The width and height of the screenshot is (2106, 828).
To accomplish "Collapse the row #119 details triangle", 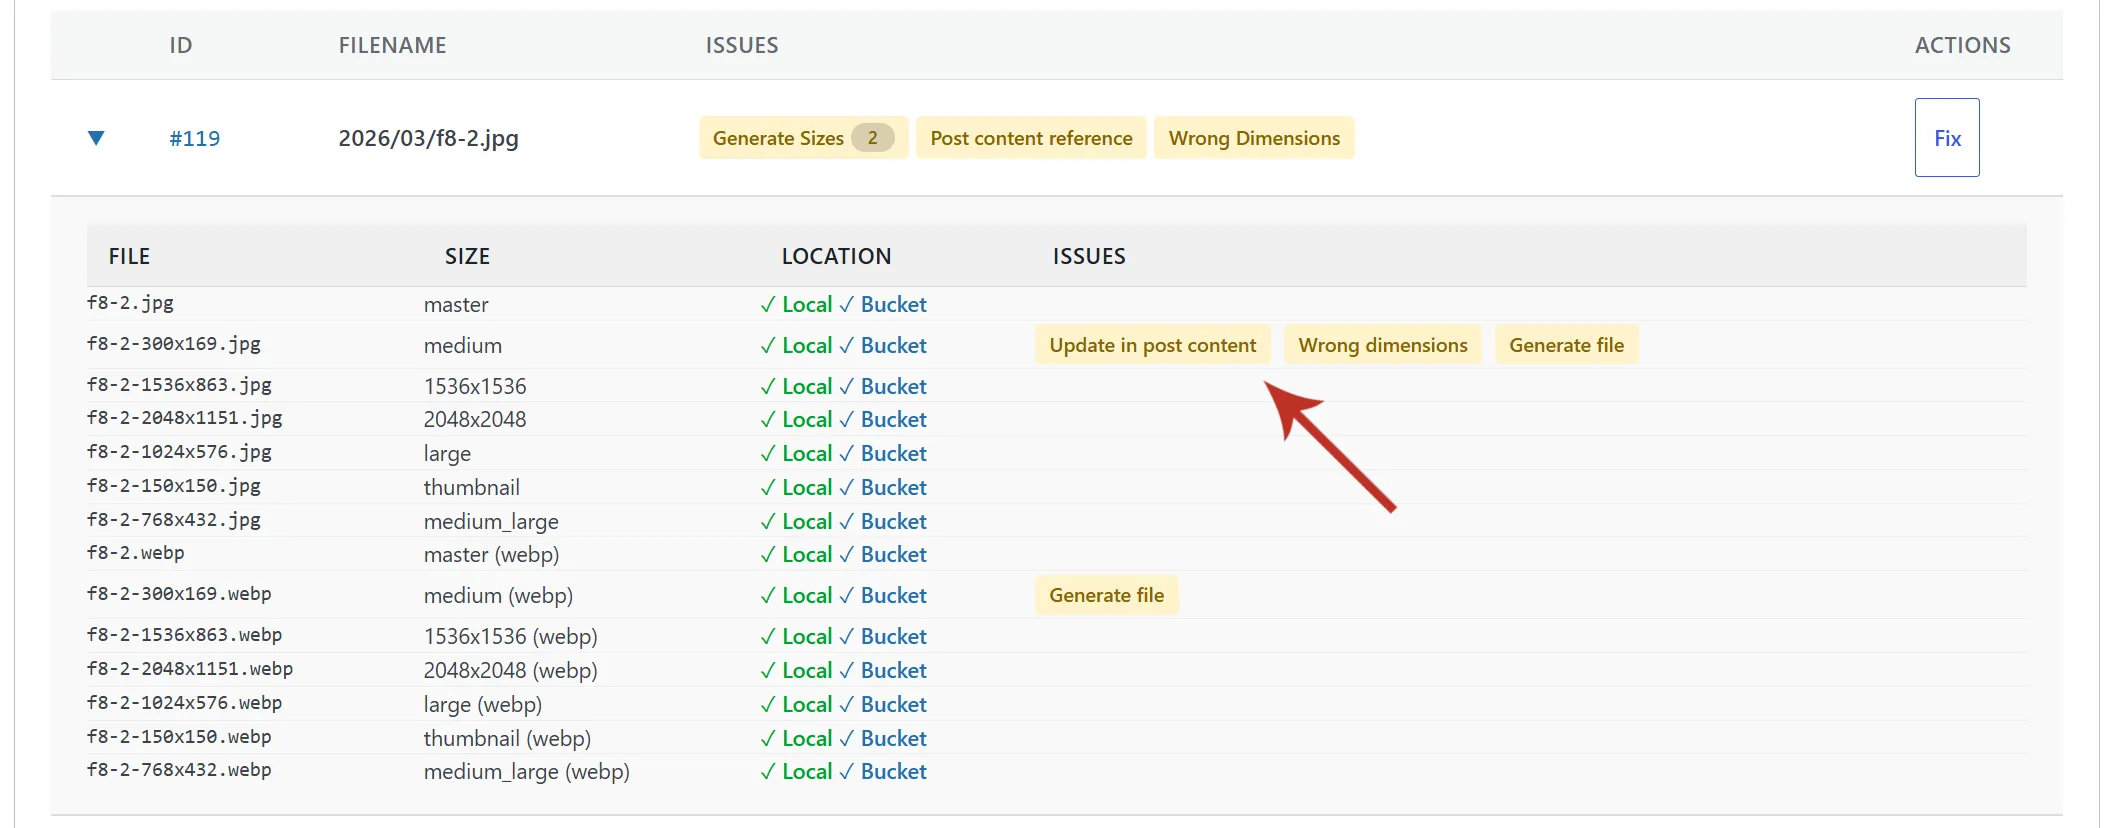I will point(96,138).
